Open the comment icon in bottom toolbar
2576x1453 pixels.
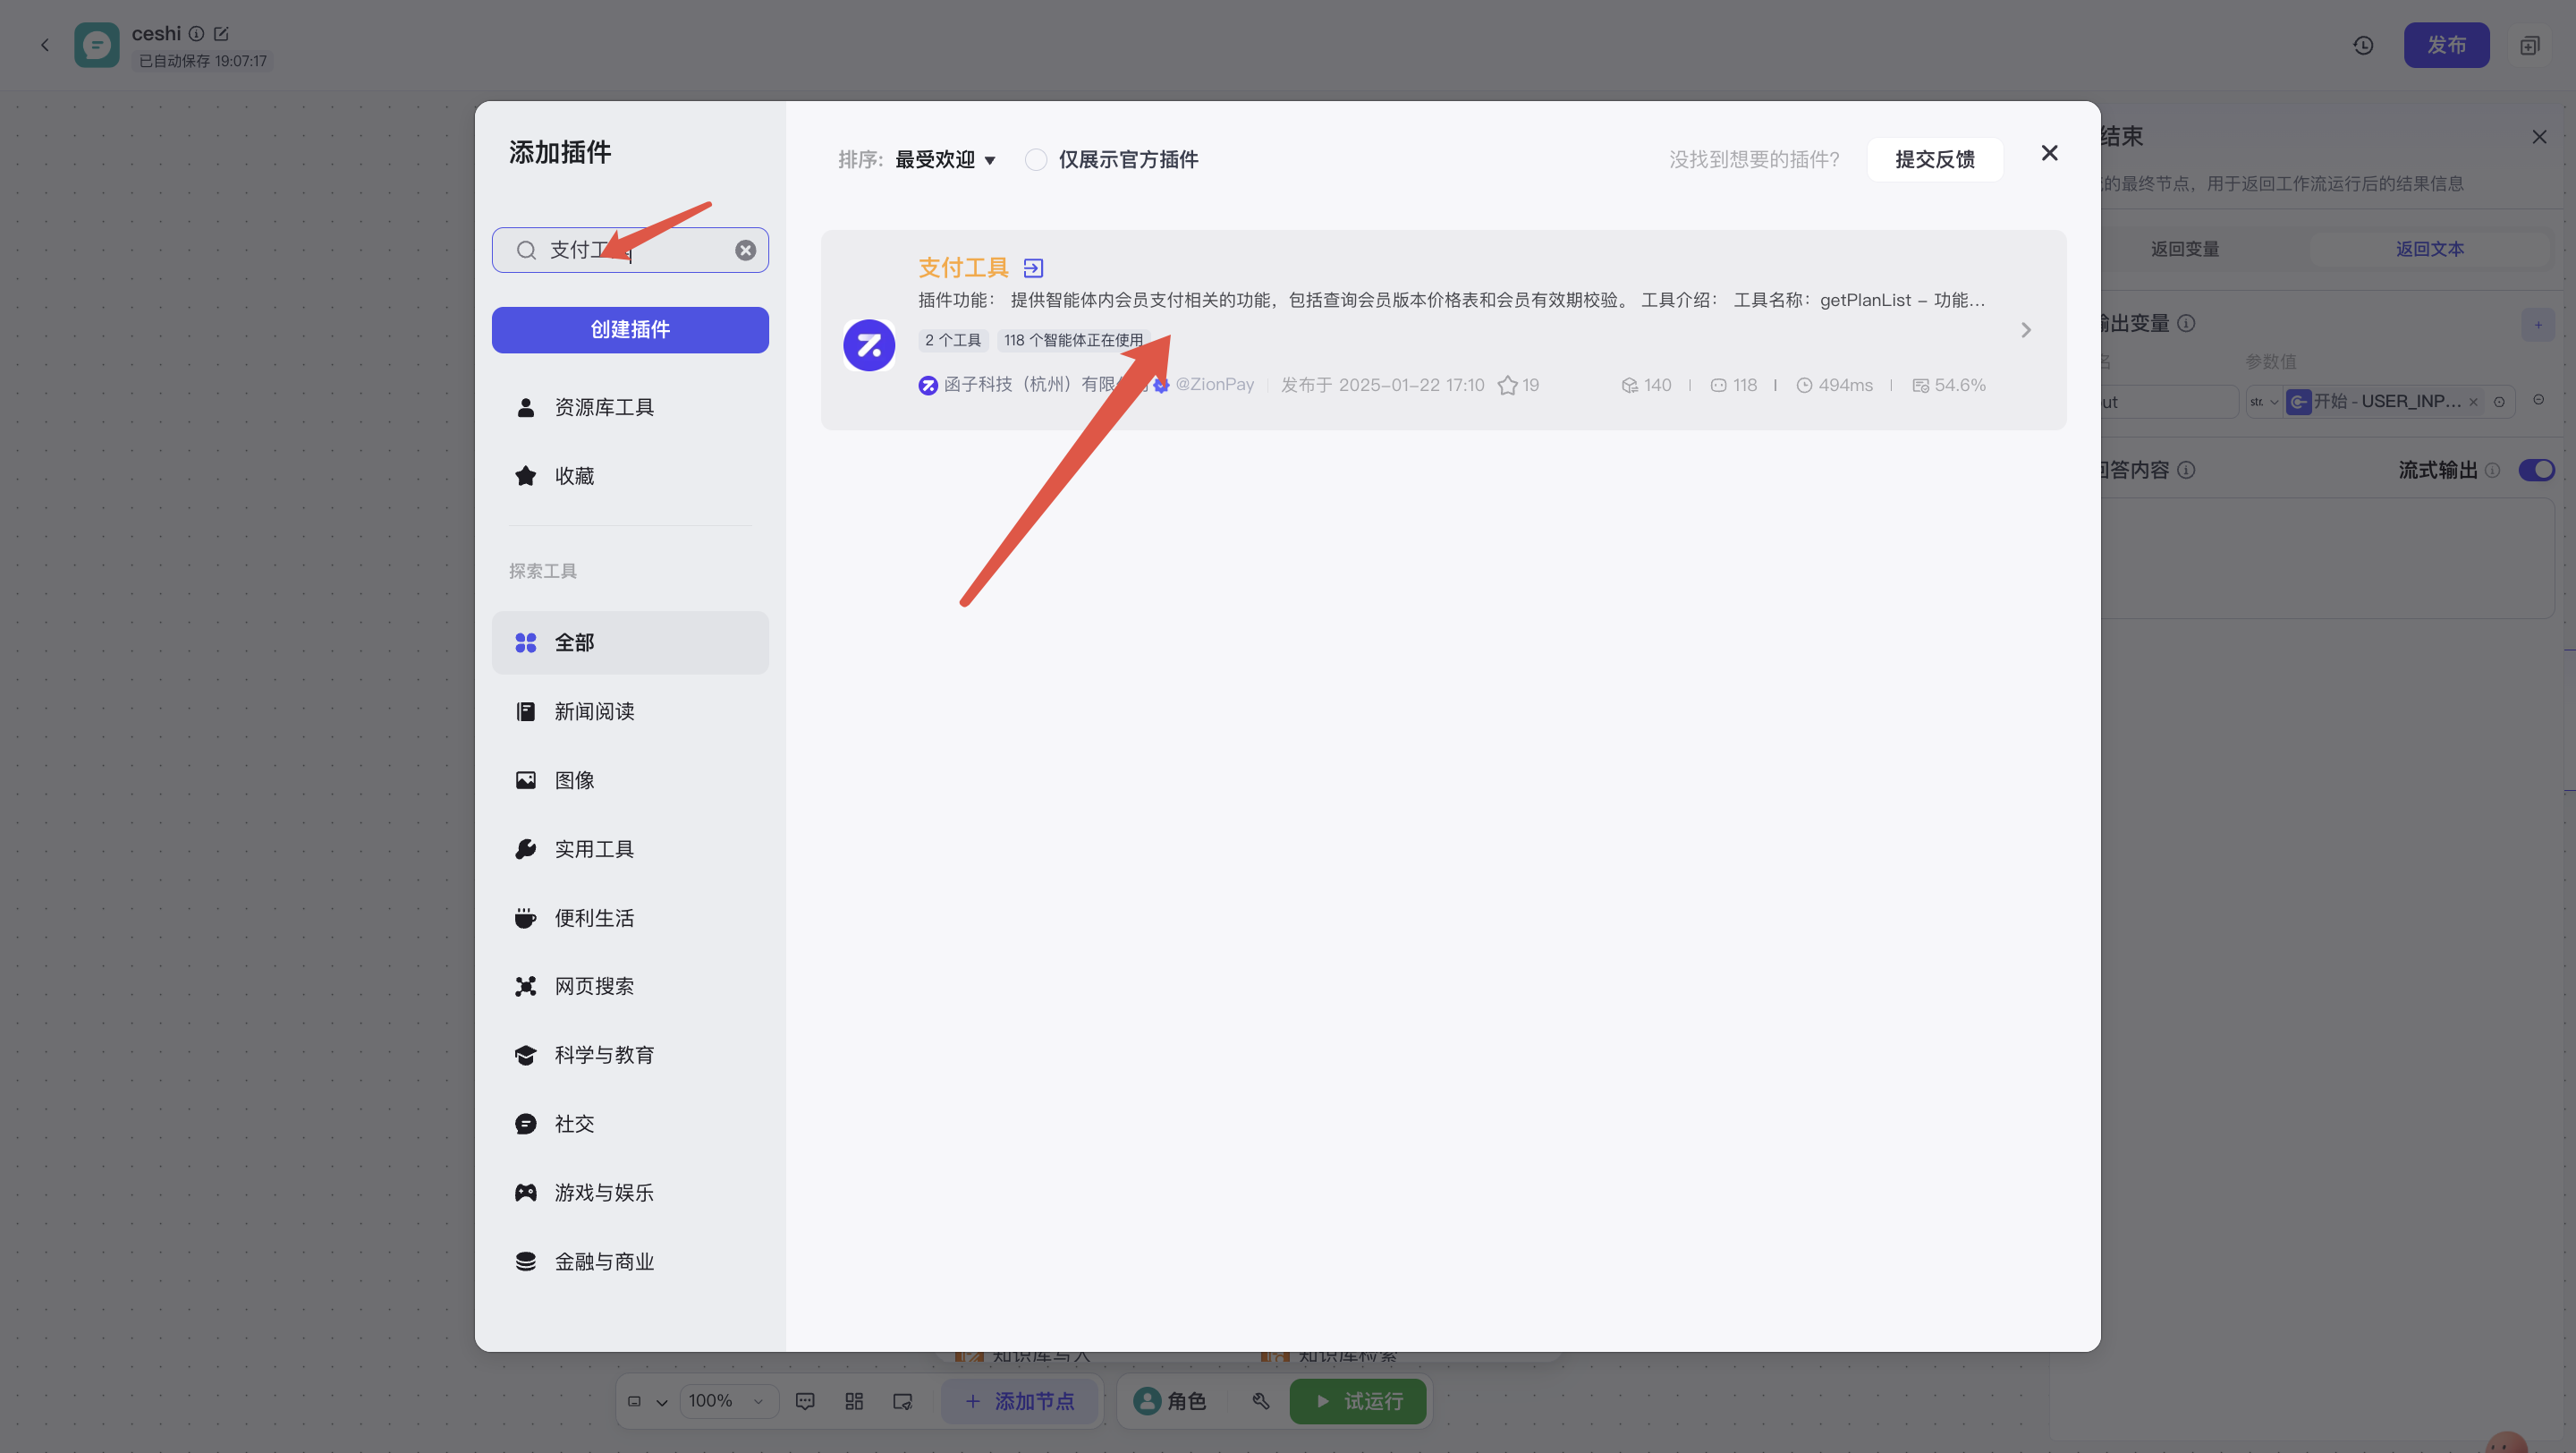click(x=805, y=1401)
